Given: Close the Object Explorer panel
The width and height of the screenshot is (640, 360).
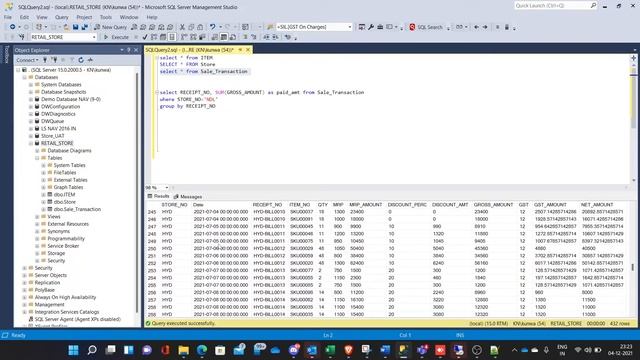Looking at the screenshot, I should (x=136, y=50).
